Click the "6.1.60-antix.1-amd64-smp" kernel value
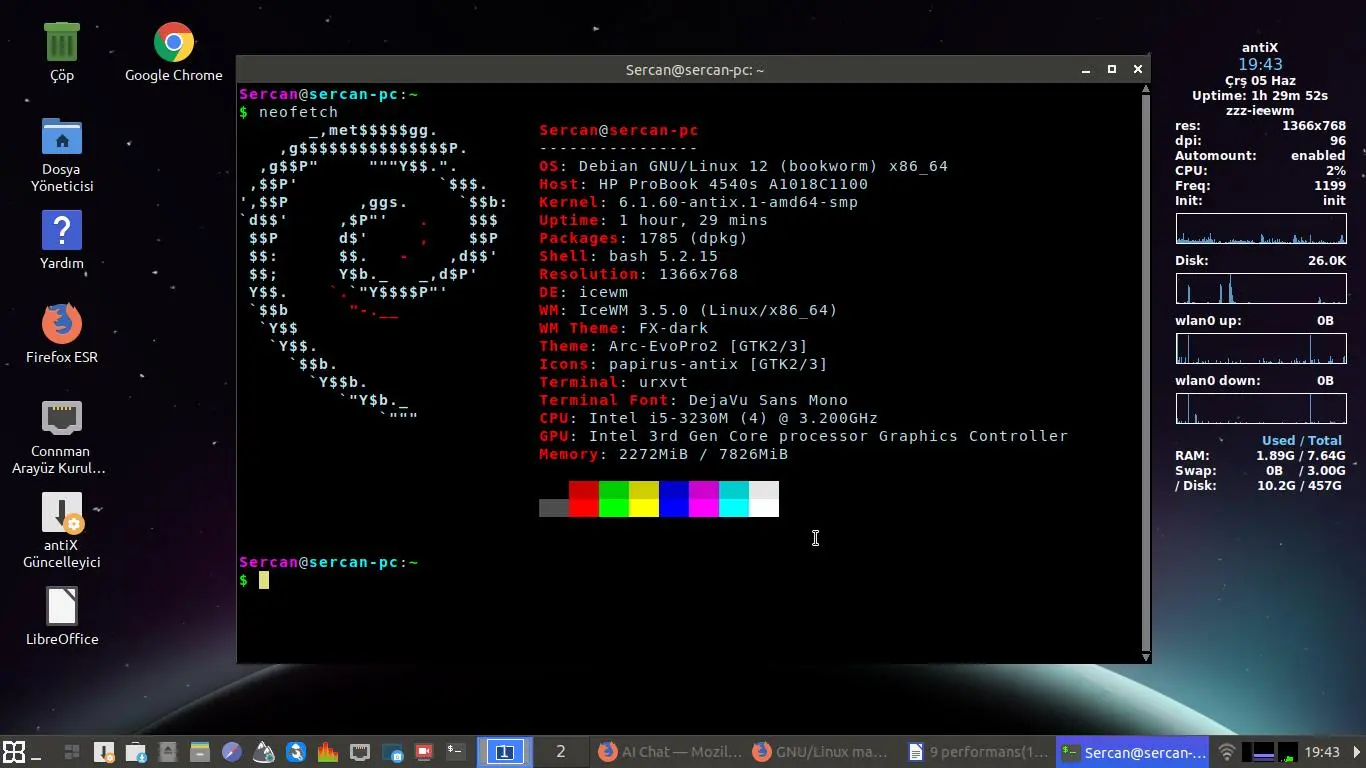The image size is (1366, 768). (x=739, y=202)
